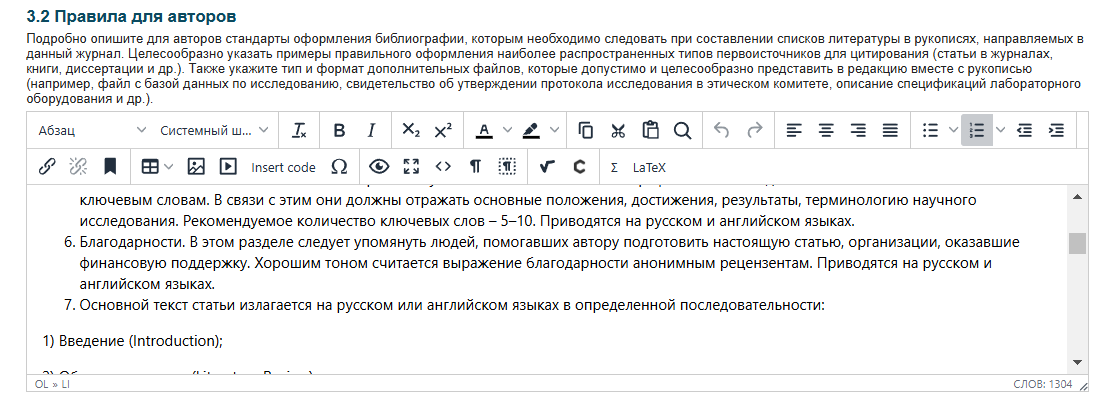
Task: Click the СЛОВ: 1304 word count
Action: tap(1042, 384)
